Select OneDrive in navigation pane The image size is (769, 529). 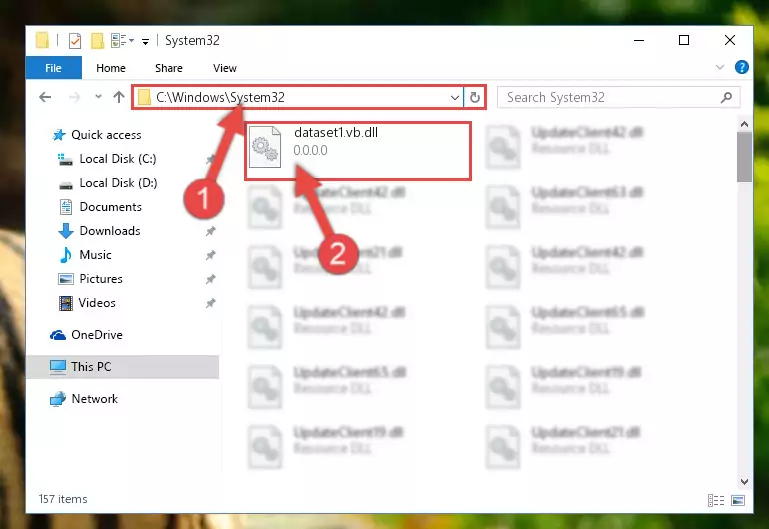point(97,335)
